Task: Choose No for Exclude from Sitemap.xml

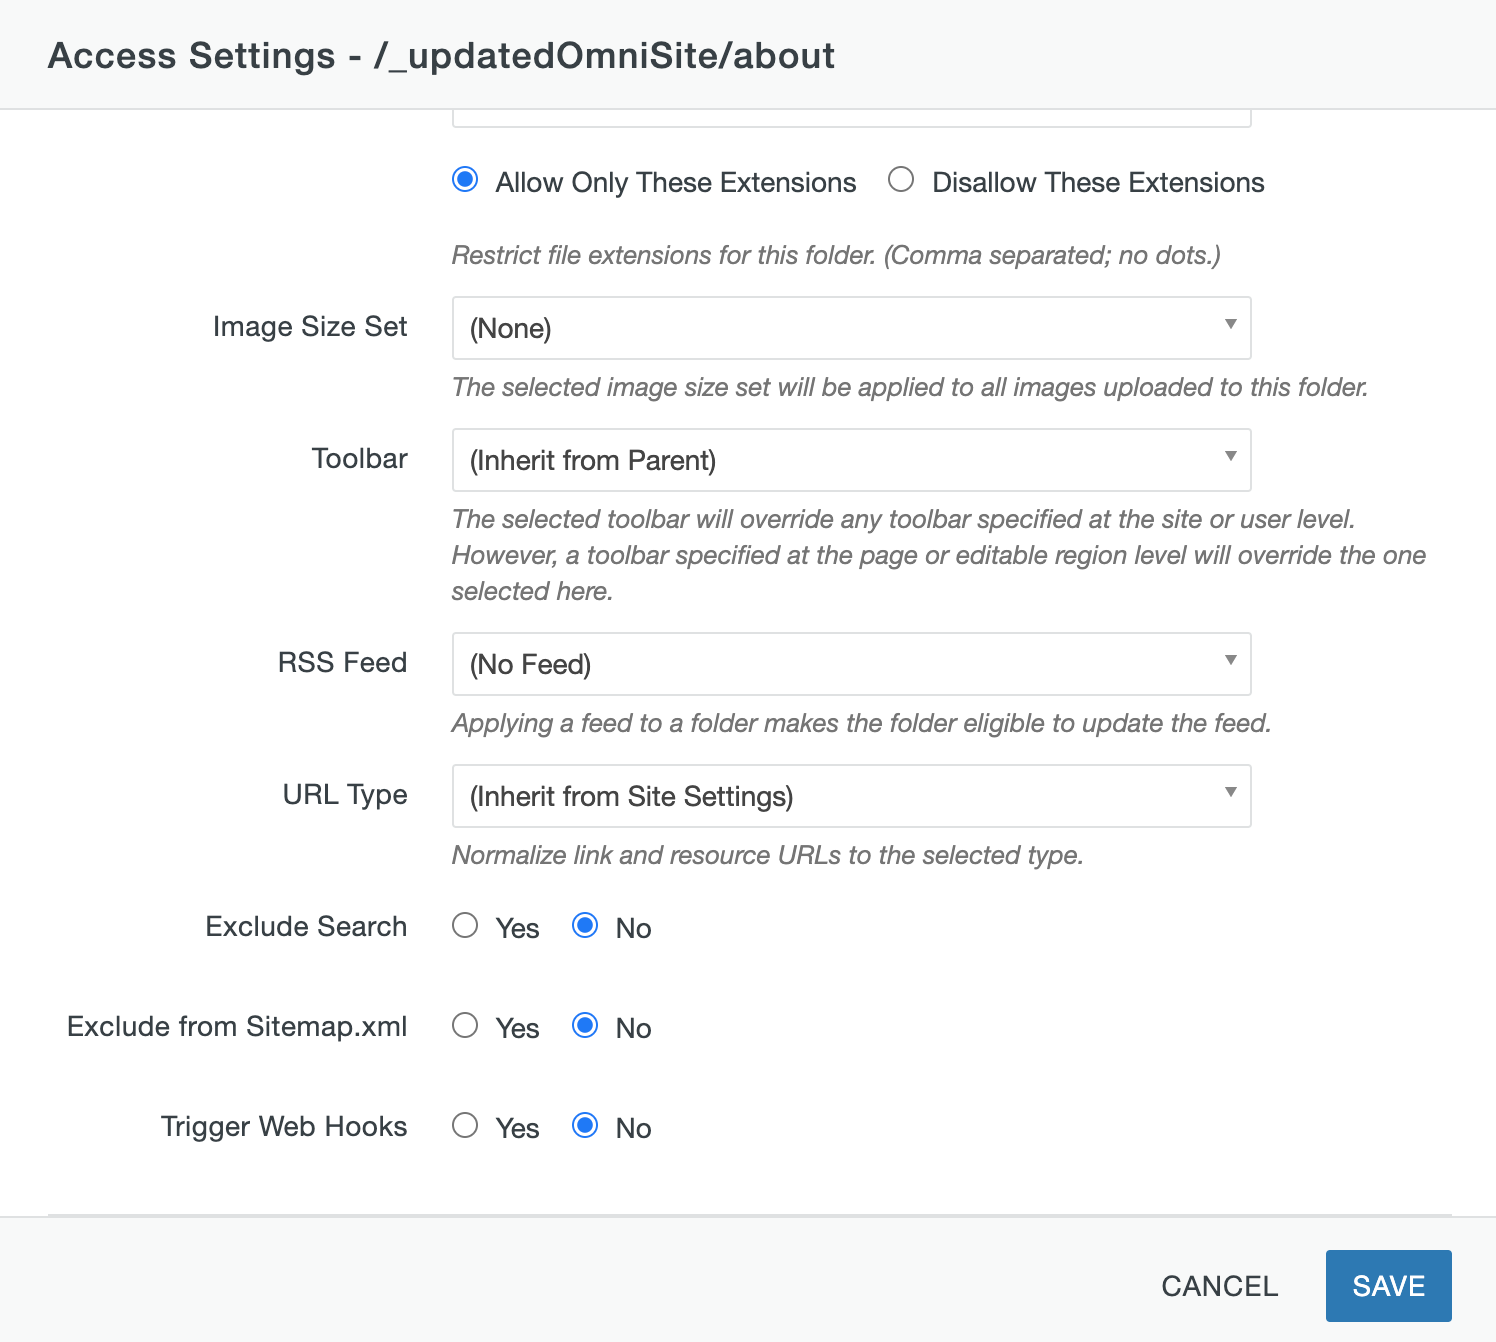Action: click(x=585, y=1026)
